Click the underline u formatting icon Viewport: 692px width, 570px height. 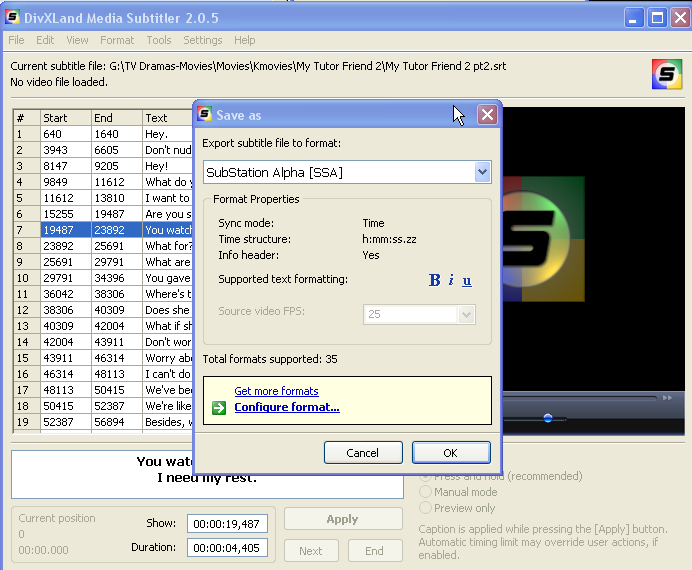467,281
